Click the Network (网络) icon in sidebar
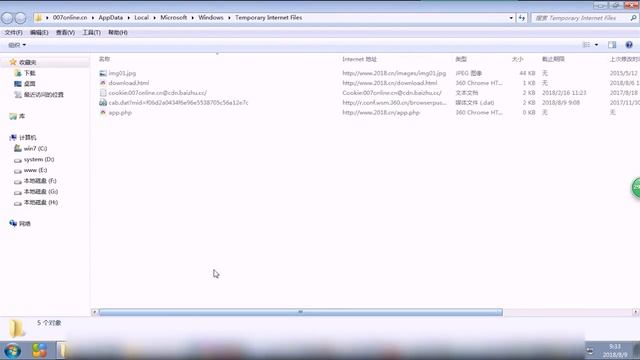This screenshot has height=360, width=640. pyautogui.click(x=13, y=223)
